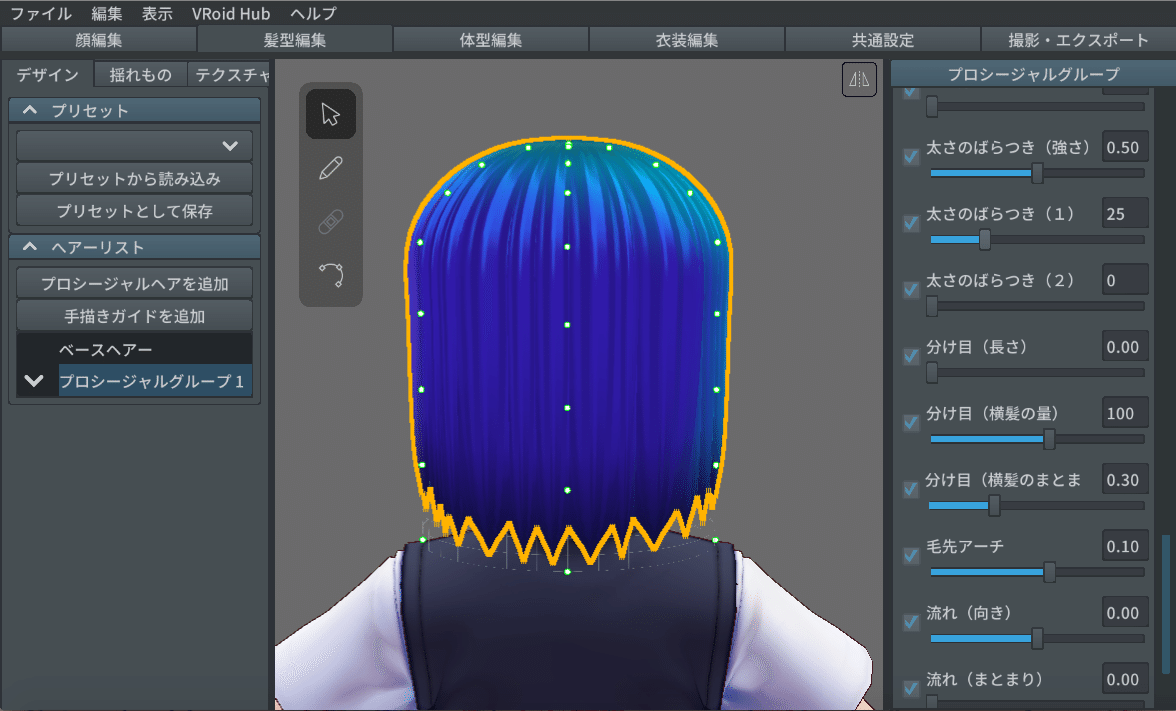This screenshot has width=1176, height=711.
Task: Switch to the 共通設定 tab
Action: tap(883, 40)
